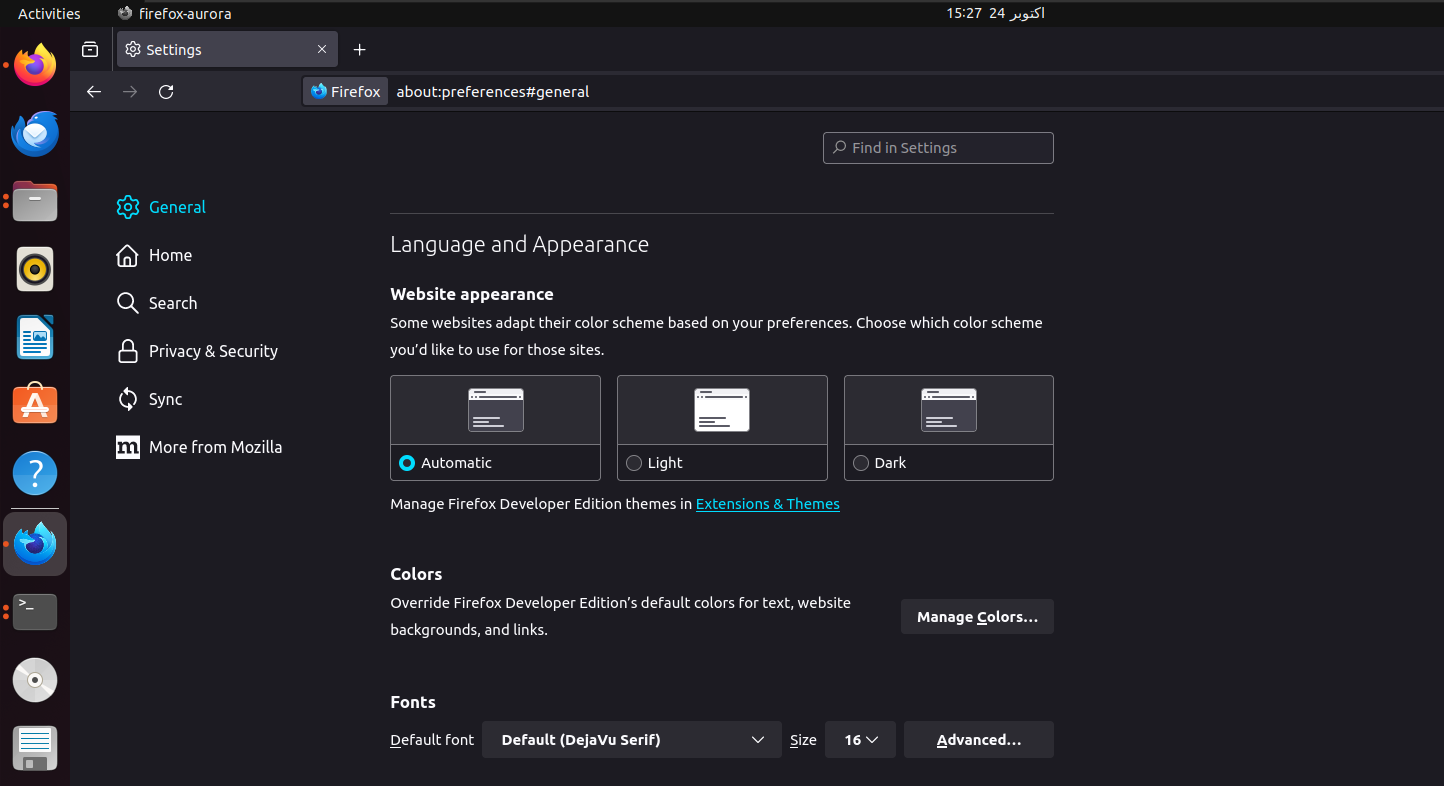This screenshot has height=786, width=1444.
Task: Click the Mozilla logo icon in sidebar
Action: click(x=127, y=447)
